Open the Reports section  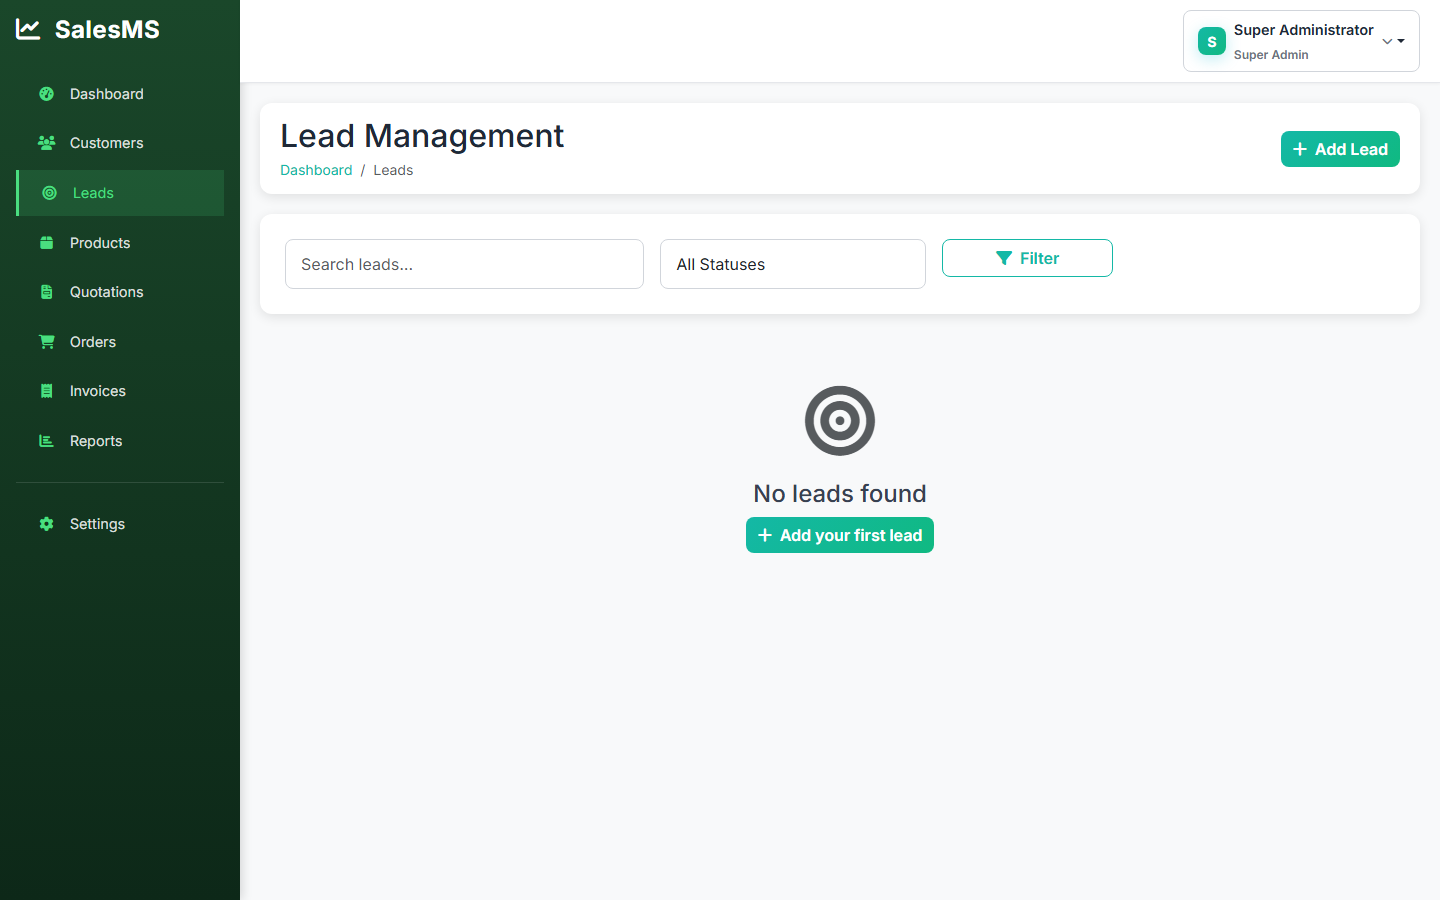click(120, 441)
